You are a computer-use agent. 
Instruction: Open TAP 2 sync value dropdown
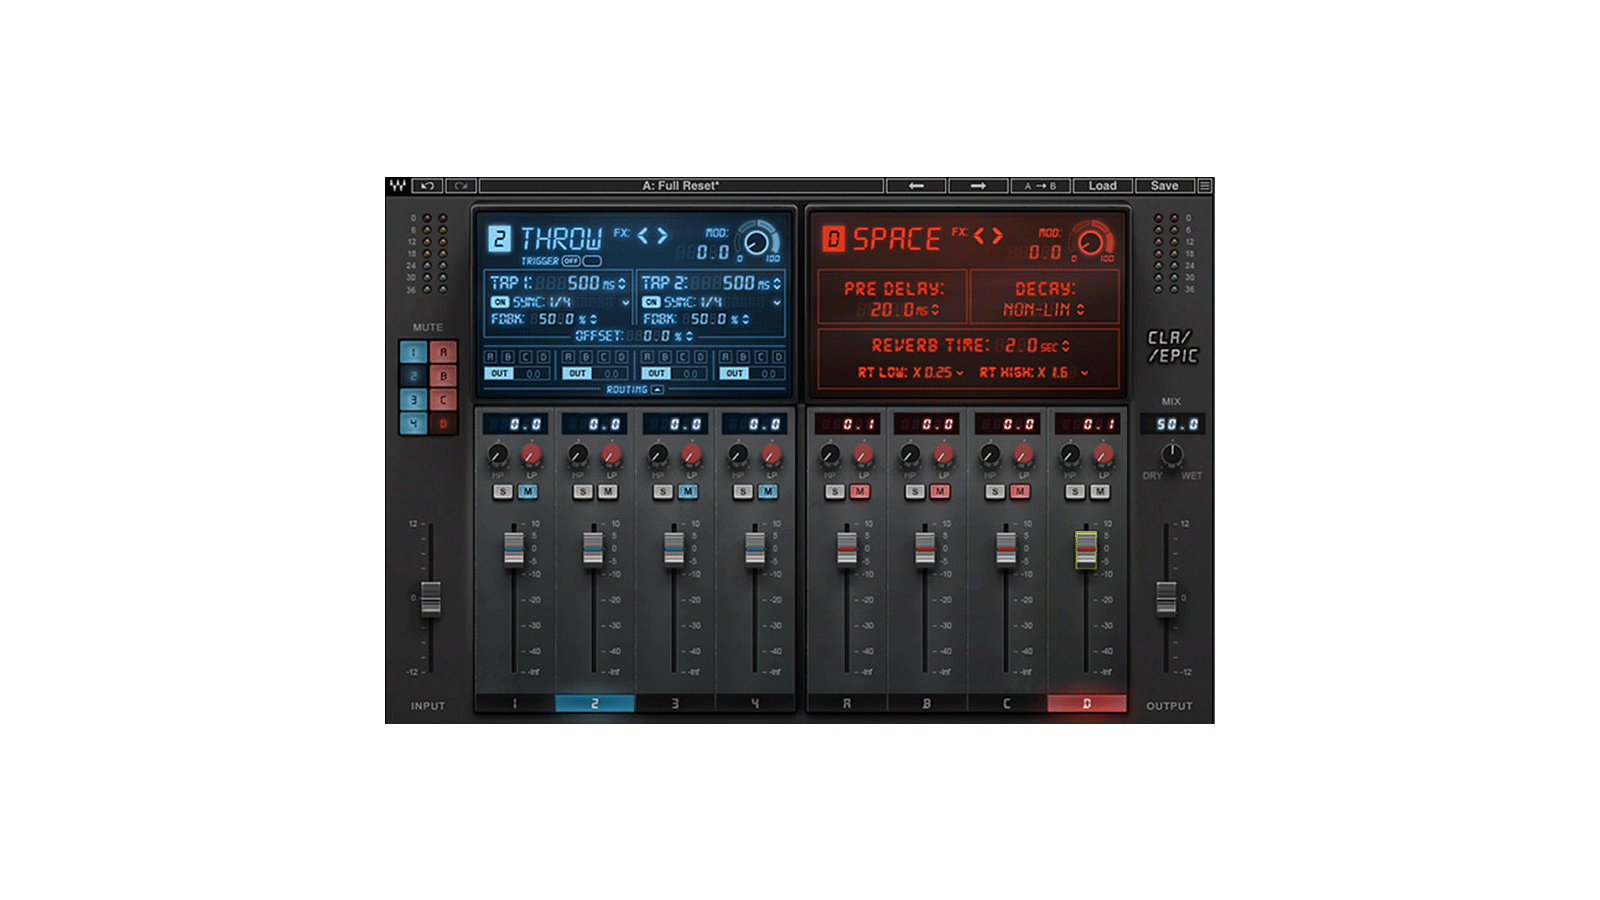pyautogui.click(x=777, y=302)
